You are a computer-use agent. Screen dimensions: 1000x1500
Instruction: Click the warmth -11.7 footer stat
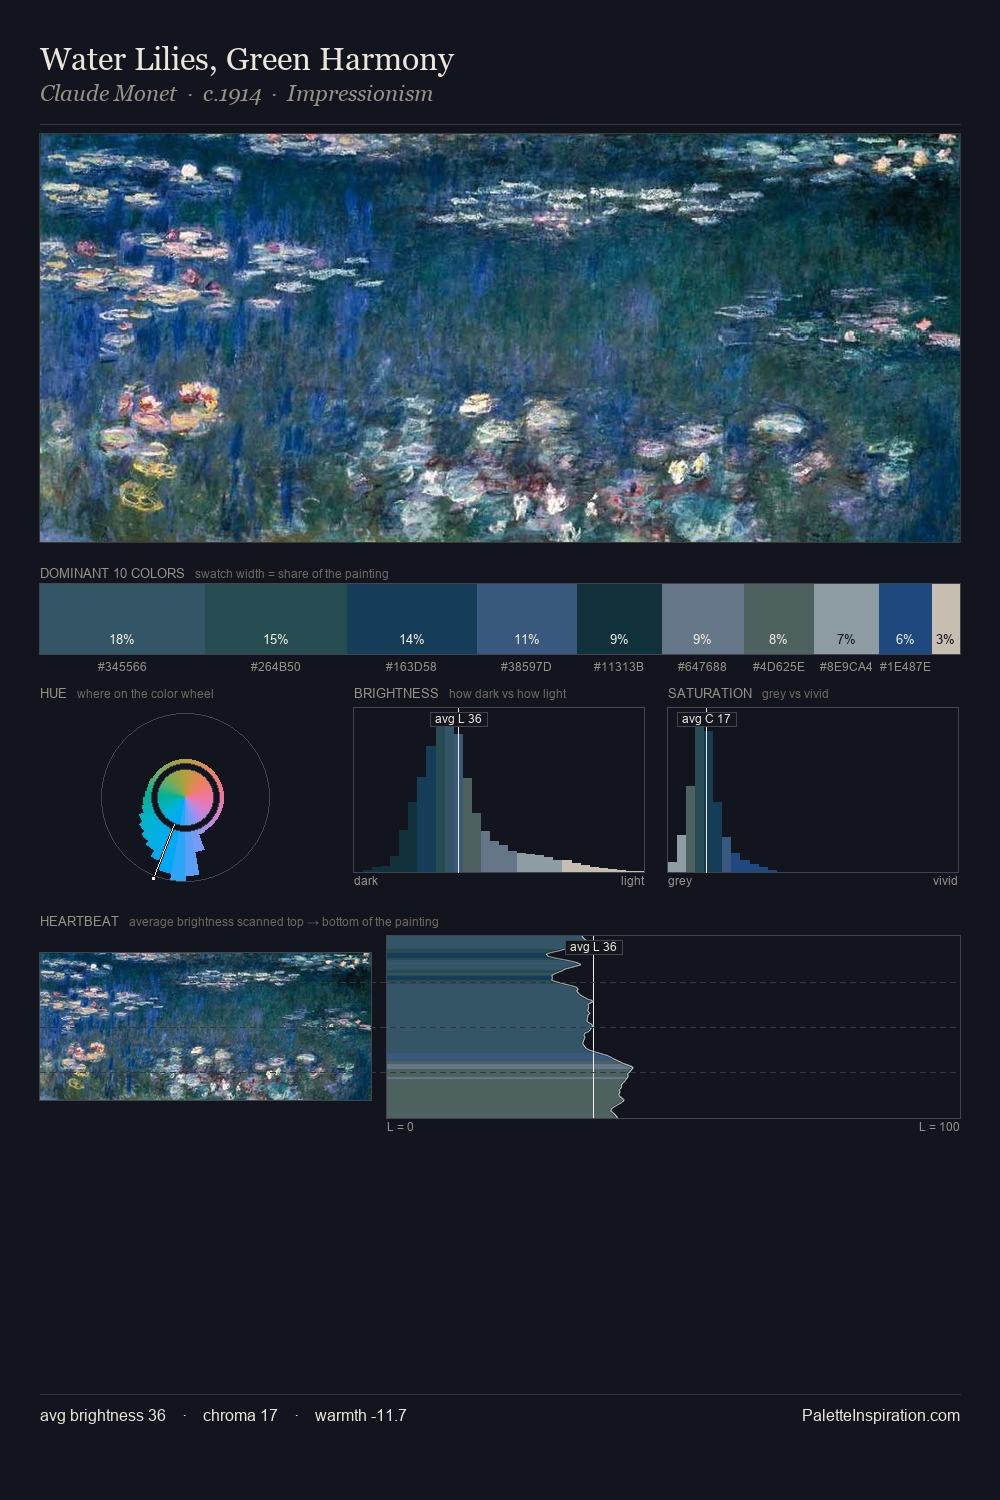(x=360, y=1415)
